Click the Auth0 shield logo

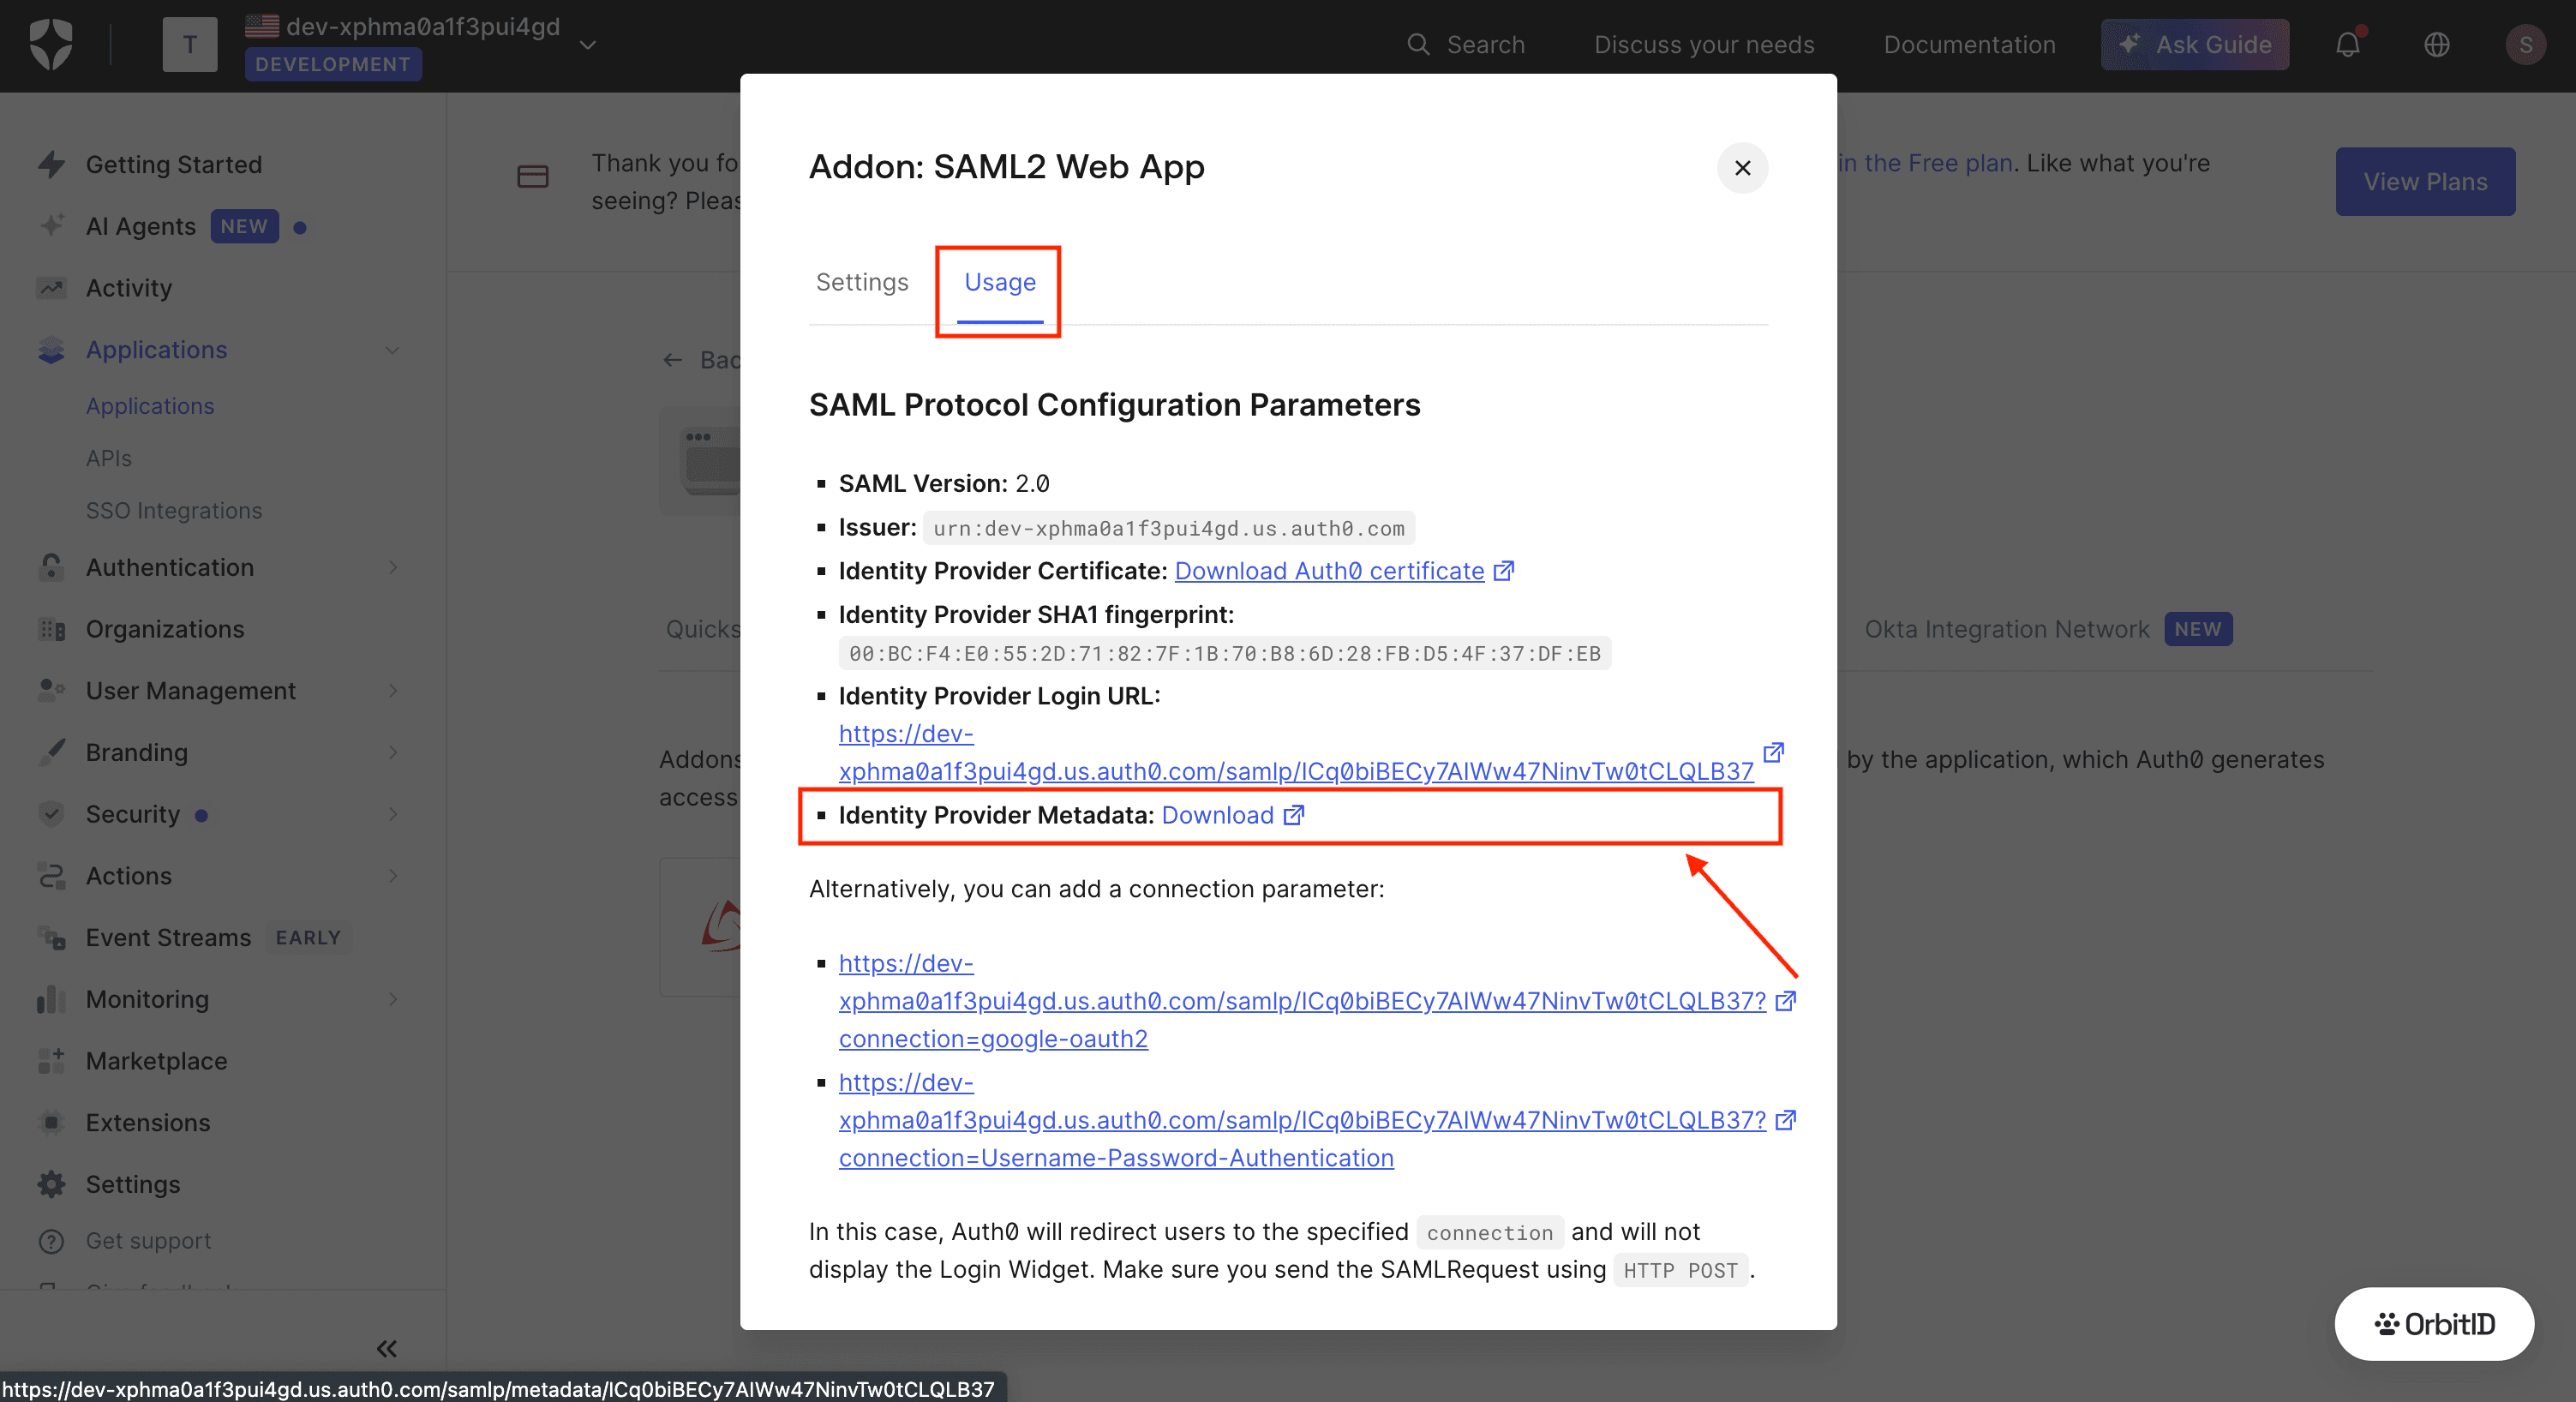tap(51, 45)
